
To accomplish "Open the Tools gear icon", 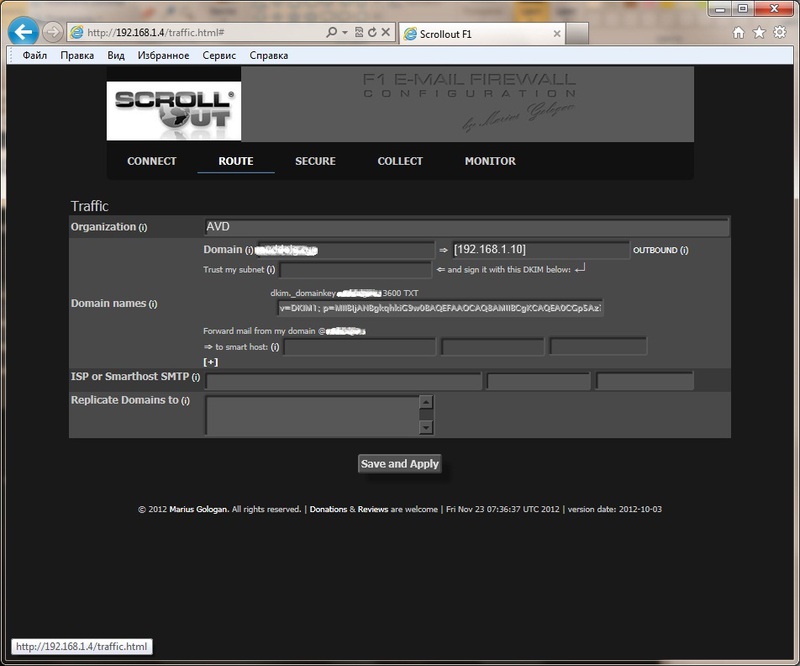I will pos(780,33).
